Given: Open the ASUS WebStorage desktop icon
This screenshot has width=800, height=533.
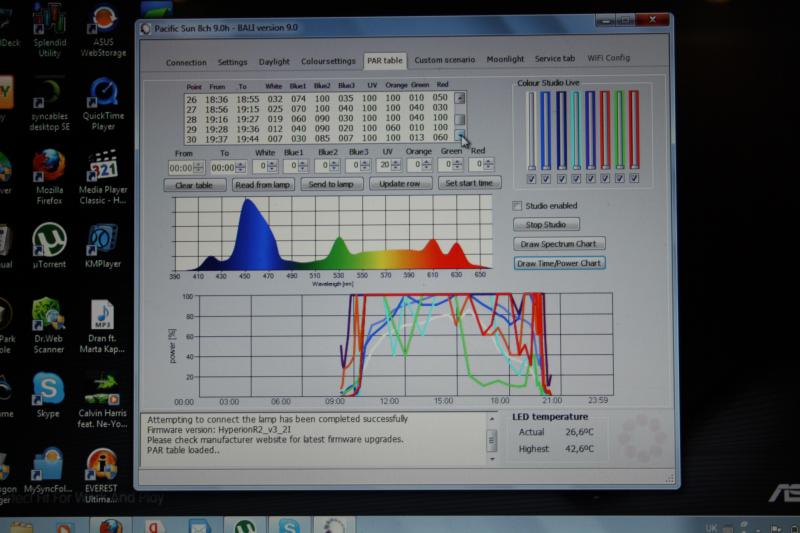Looking at the screenshot, I should [103, 22].
